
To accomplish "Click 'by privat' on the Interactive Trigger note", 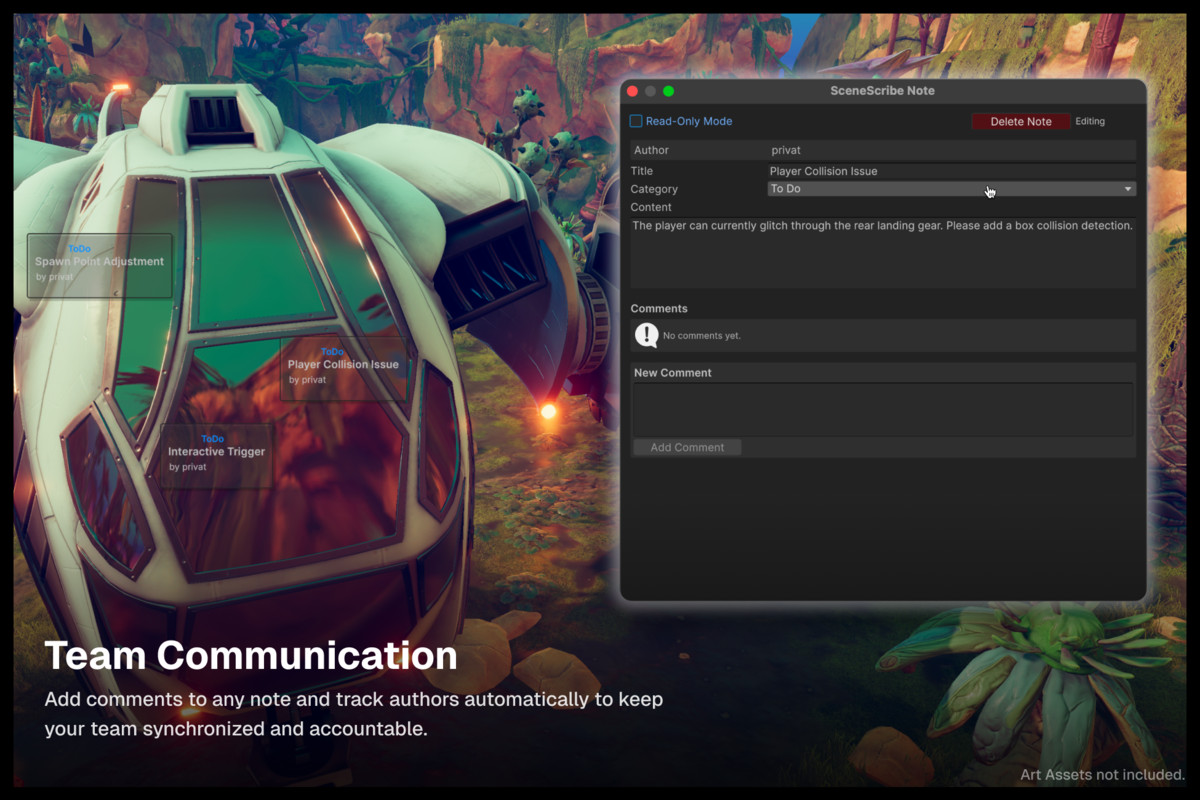I will (x=188, y=466).
